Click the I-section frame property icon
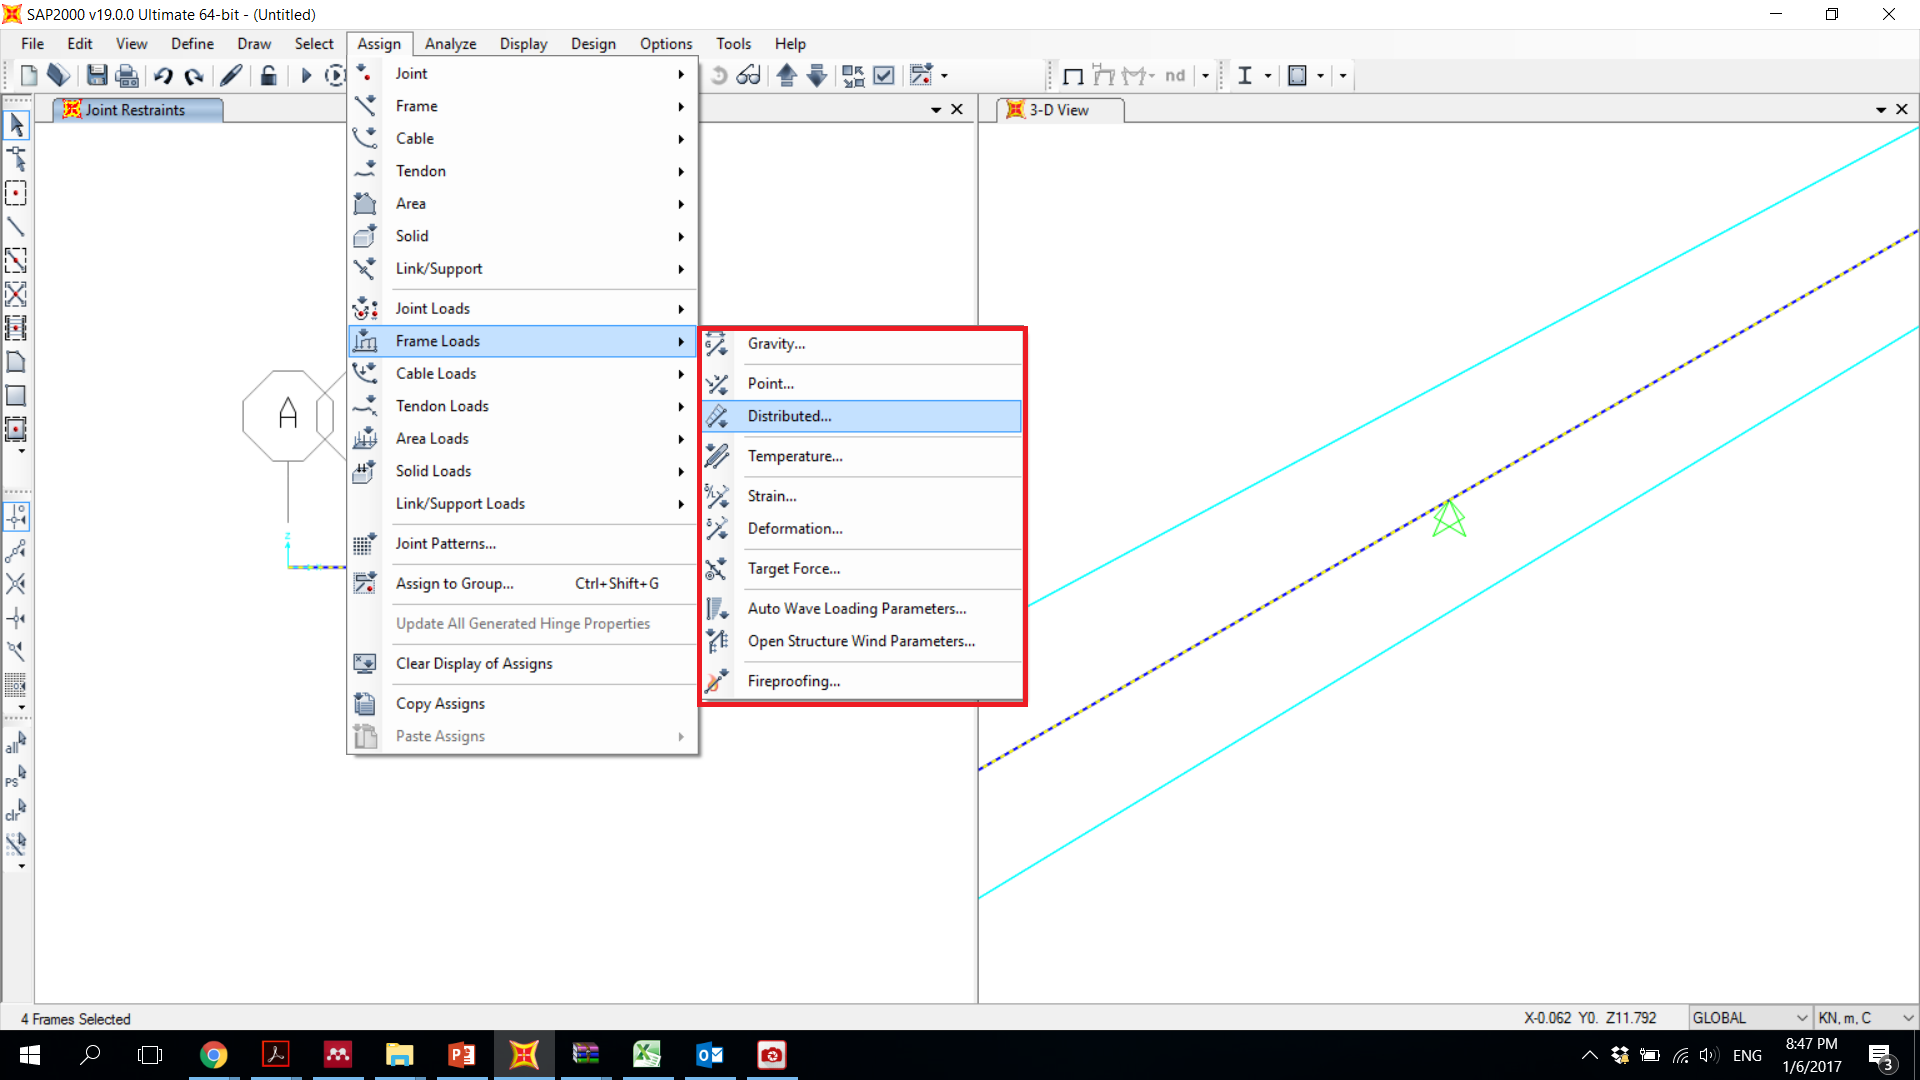The image size is (1920, 1080). click(x=1245, y=75)
